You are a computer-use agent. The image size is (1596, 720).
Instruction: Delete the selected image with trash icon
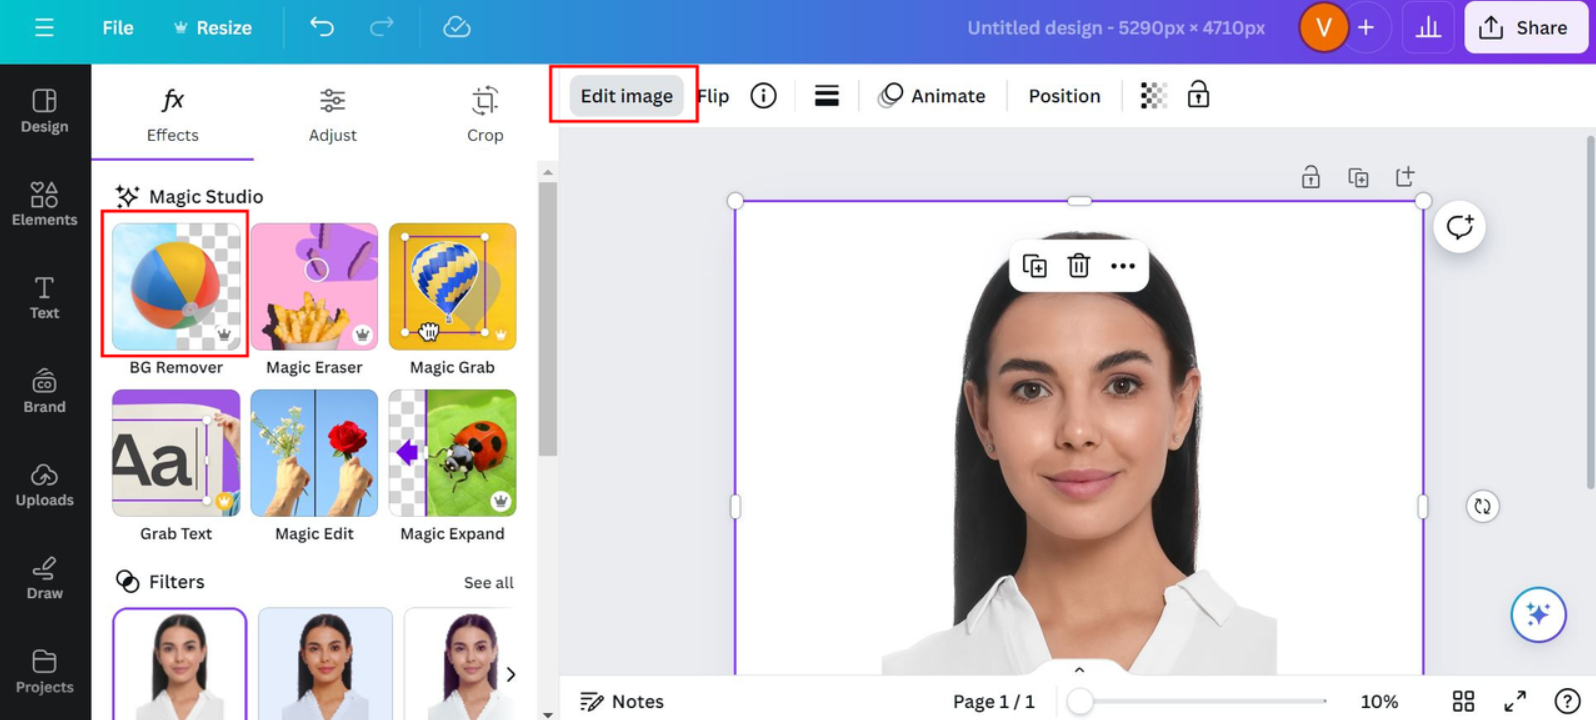point(1078,266)
